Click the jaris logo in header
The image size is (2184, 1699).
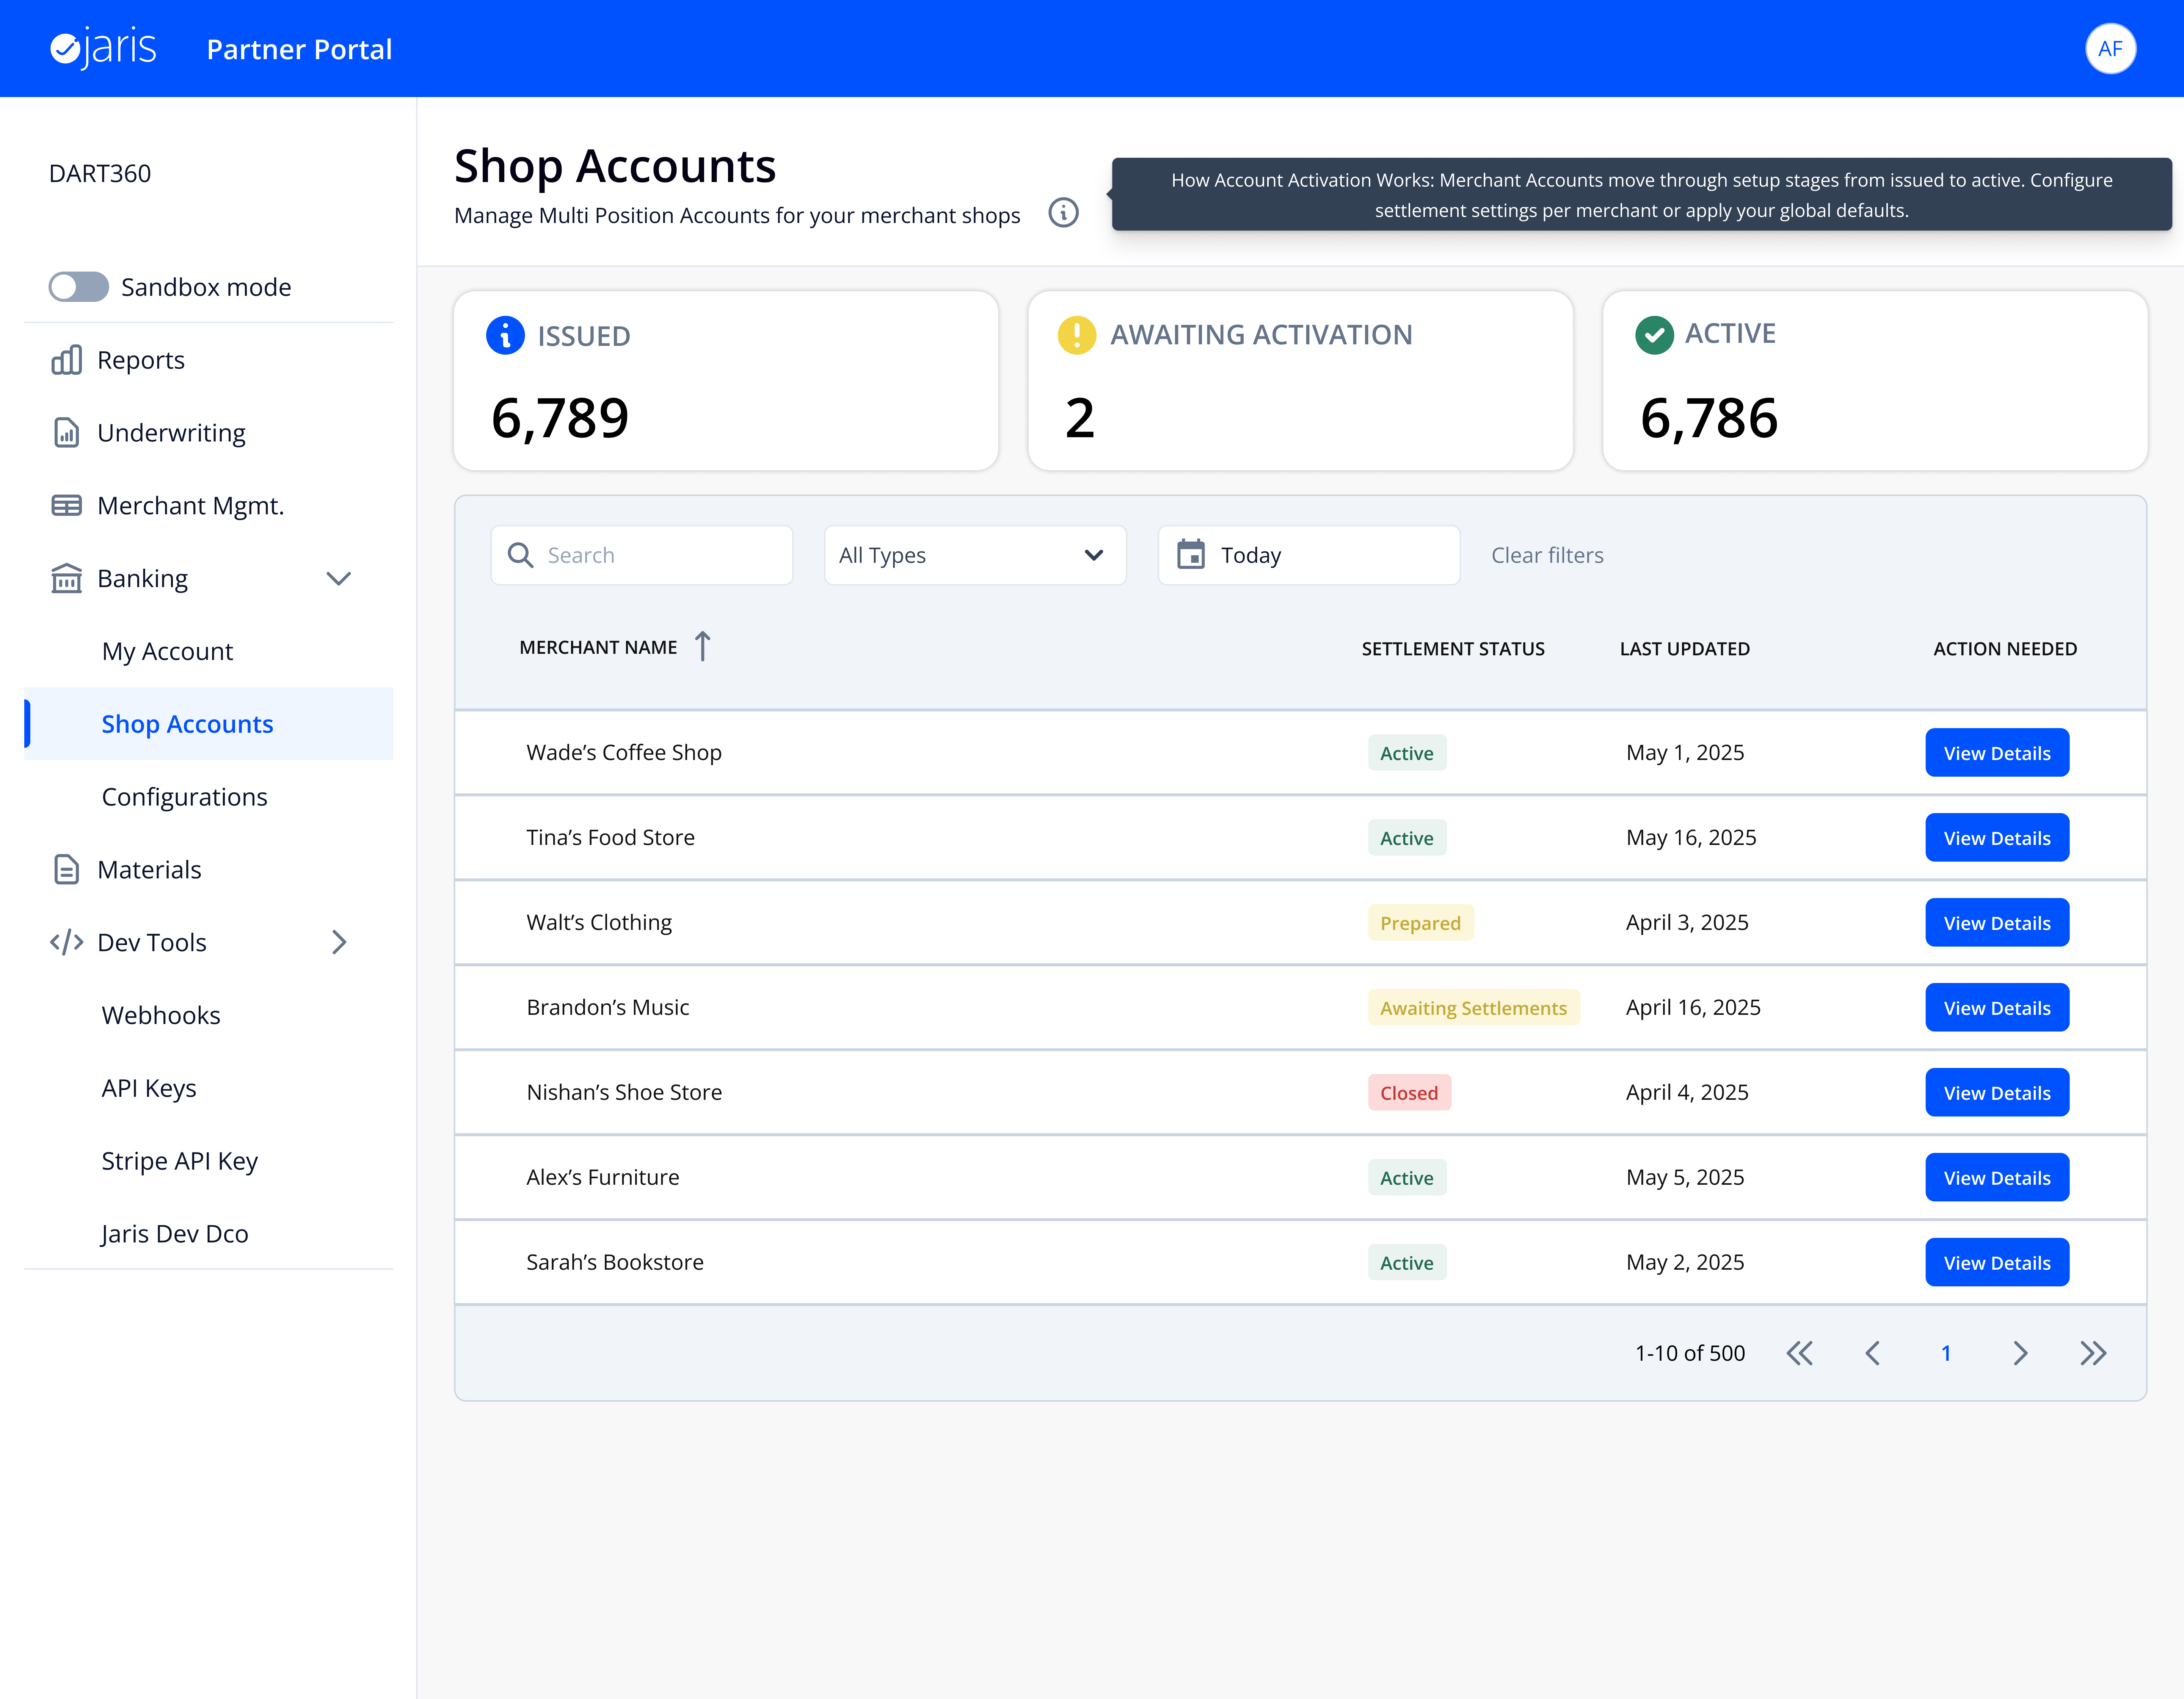pyautogui.click(x=103, y=48)
